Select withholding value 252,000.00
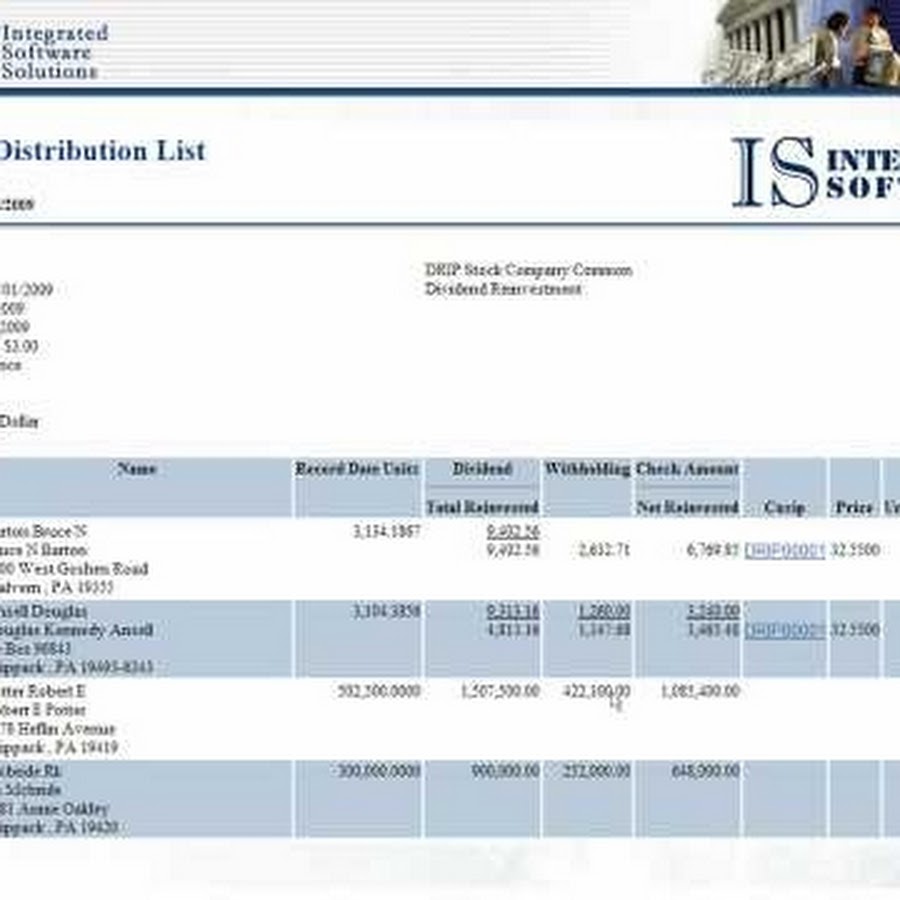The height and width of the screenshot is (900, 900). pyautogui.click(x=596, y=771)
